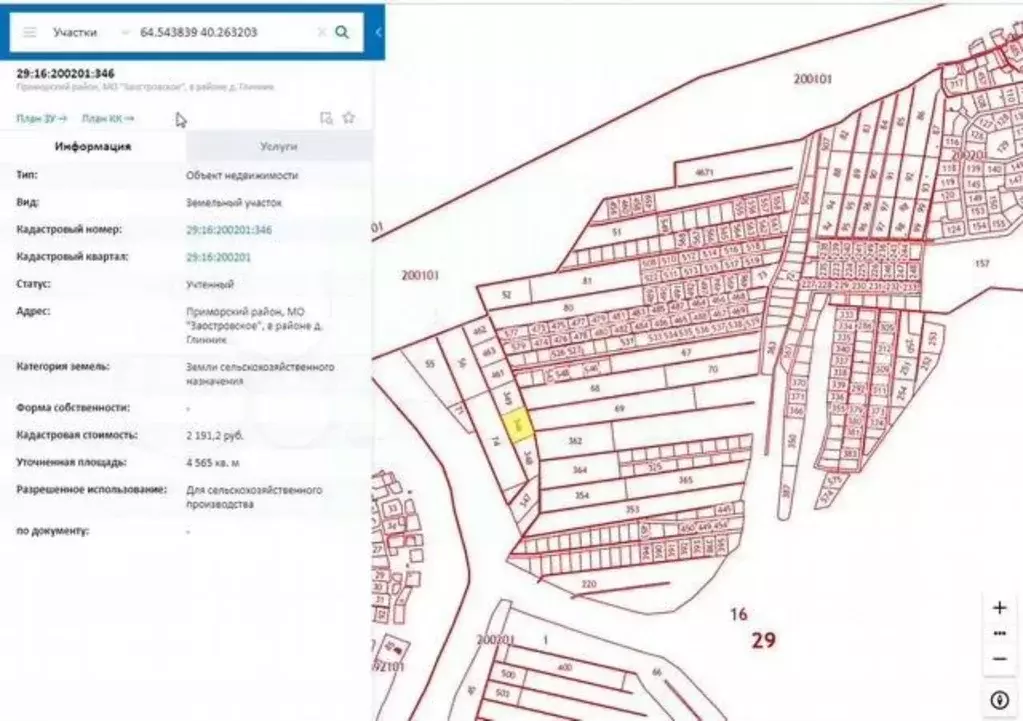Open cadastral number 29:16:200201:346 link
Image resolution: width=1023 pixels, height=721 pixels.
click(228, 230)
